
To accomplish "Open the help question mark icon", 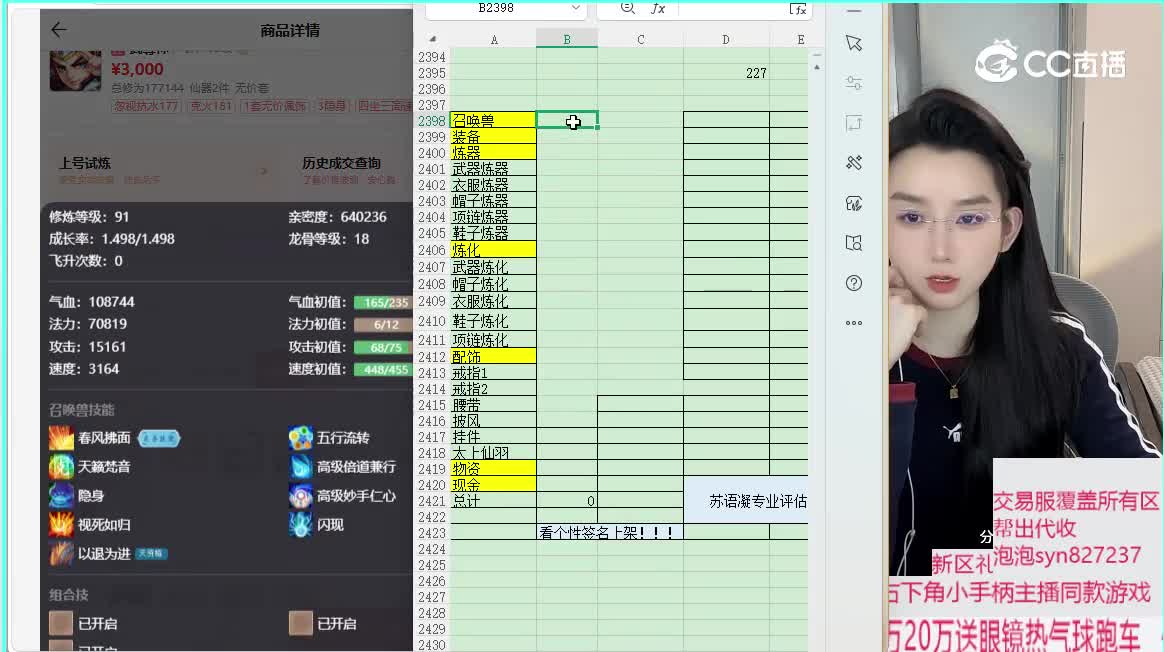I will (854, 283).
